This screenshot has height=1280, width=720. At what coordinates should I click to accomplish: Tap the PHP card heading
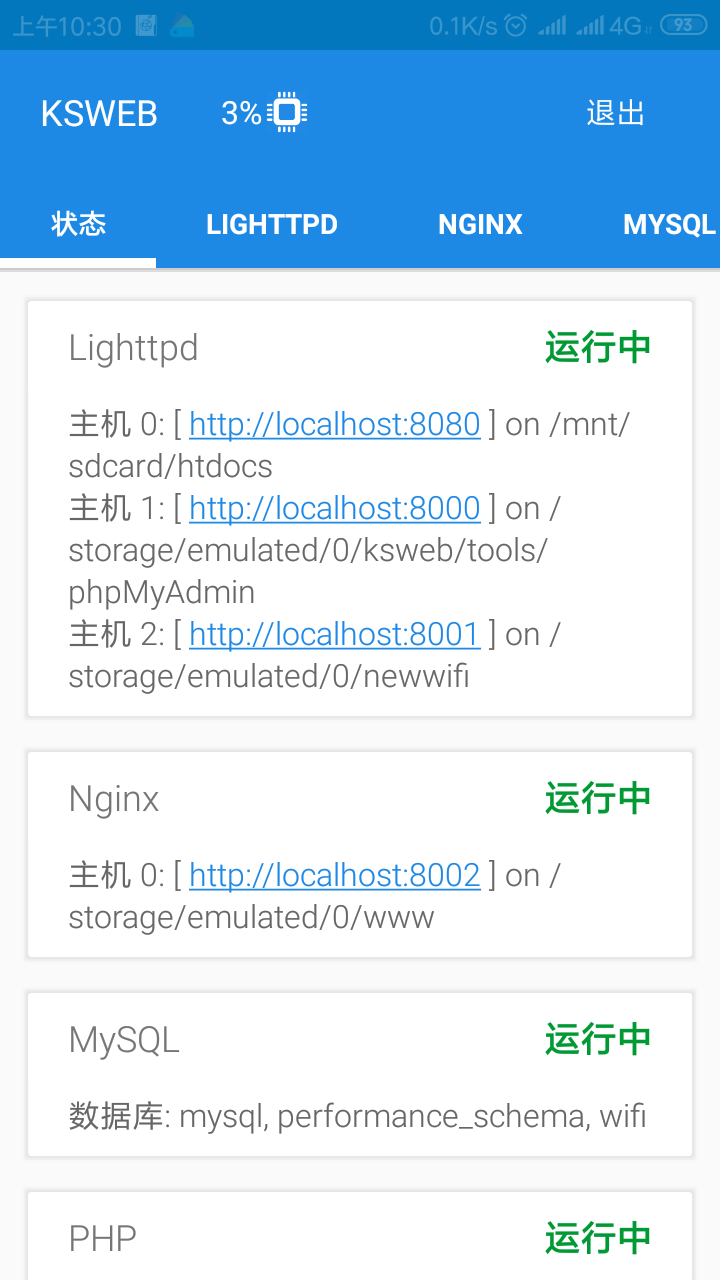pos(102,1239)
